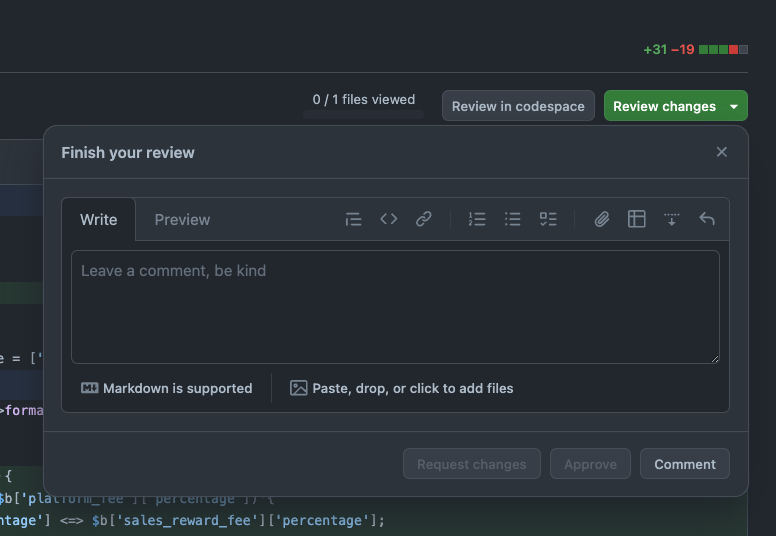Open the Markdown is supported link

pos(167,389)
